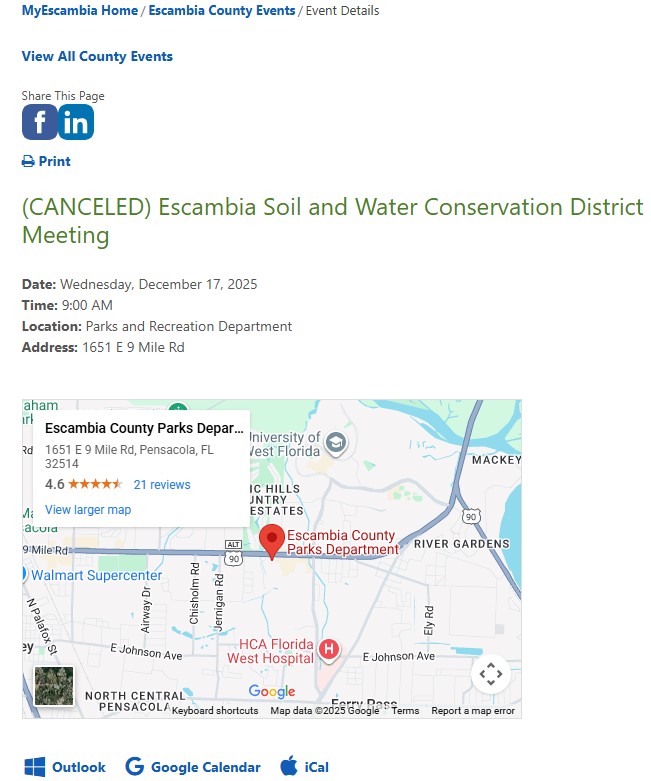This screenshot has width=651, height=781.
Task: Click the HCA Florida West Hospital marker
Action: [x=328, y=651]
